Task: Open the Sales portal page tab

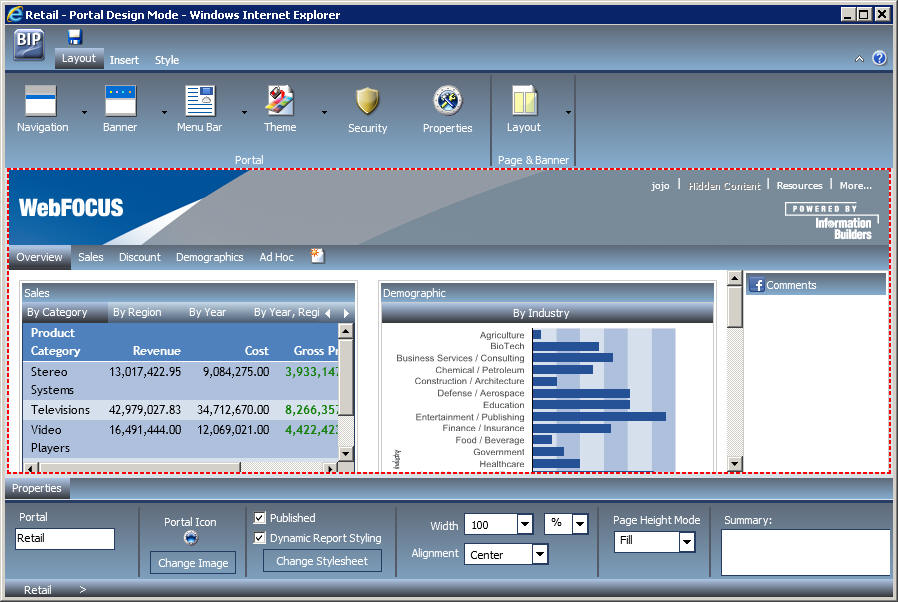Action: click(91, 257)
